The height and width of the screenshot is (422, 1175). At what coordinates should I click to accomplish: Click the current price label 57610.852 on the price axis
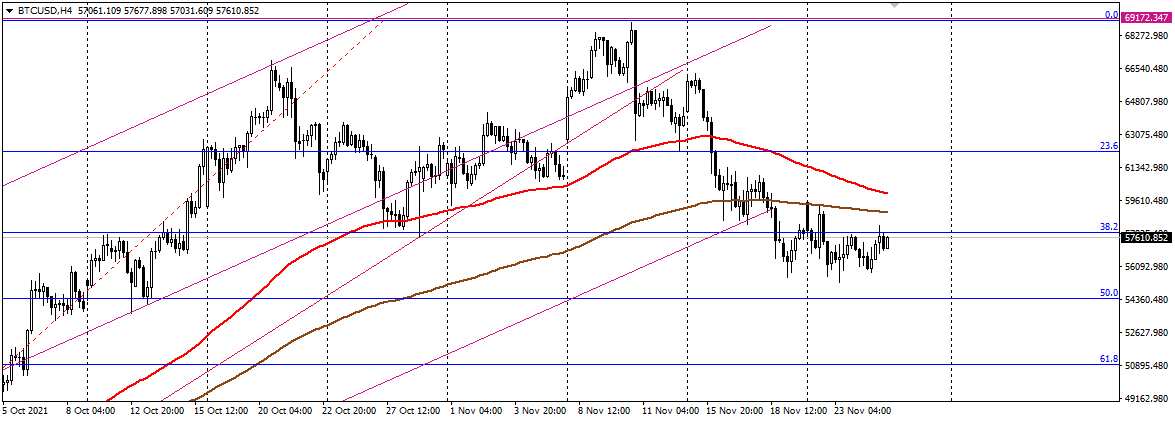click(1147, 238)
